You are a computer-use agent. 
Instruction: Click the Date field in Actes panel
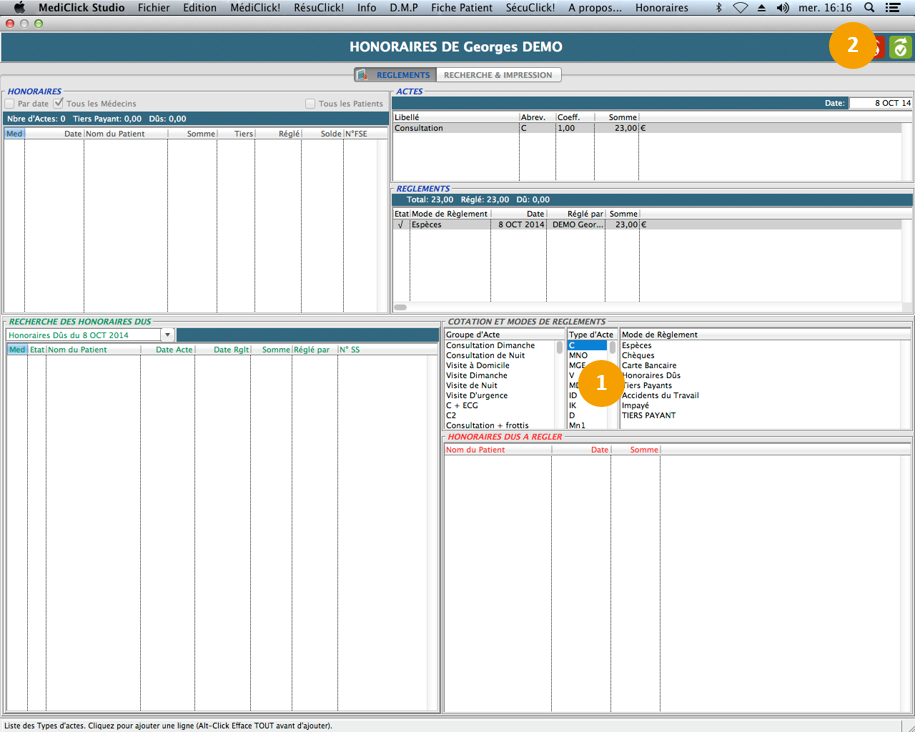click(x=880, y=103)
